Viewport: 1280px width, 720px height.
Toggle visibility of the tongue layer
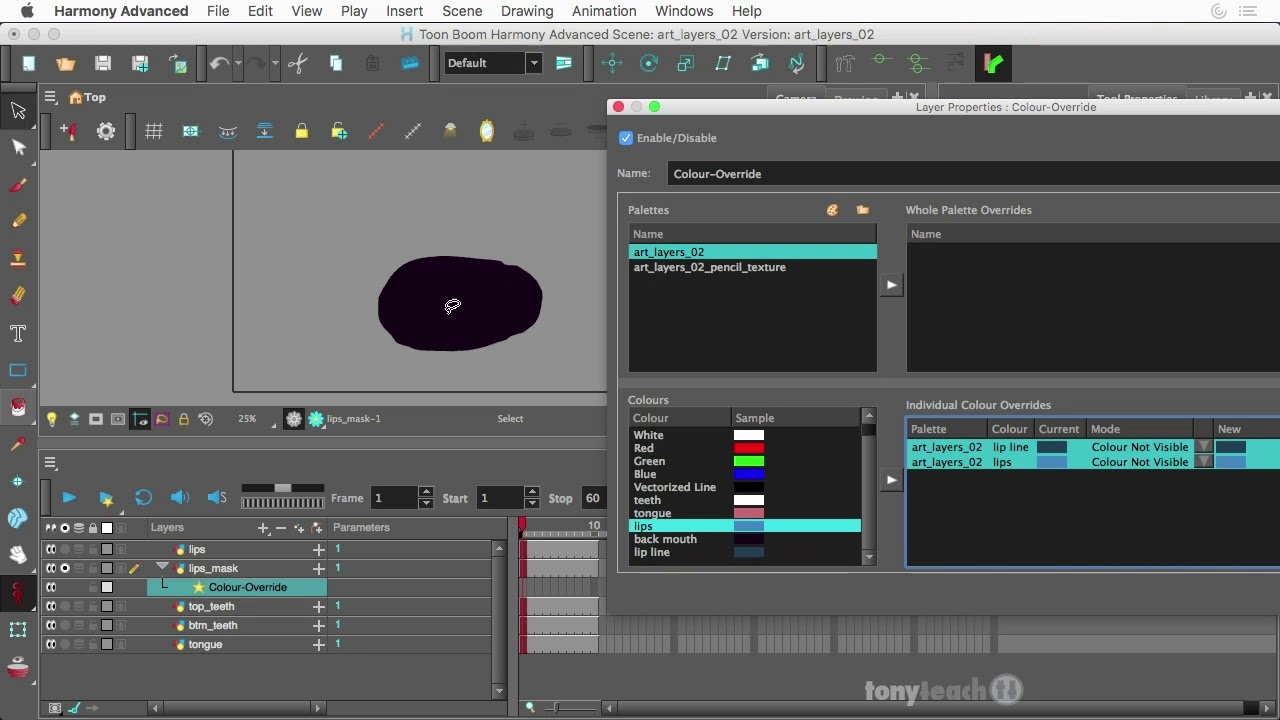51,645
